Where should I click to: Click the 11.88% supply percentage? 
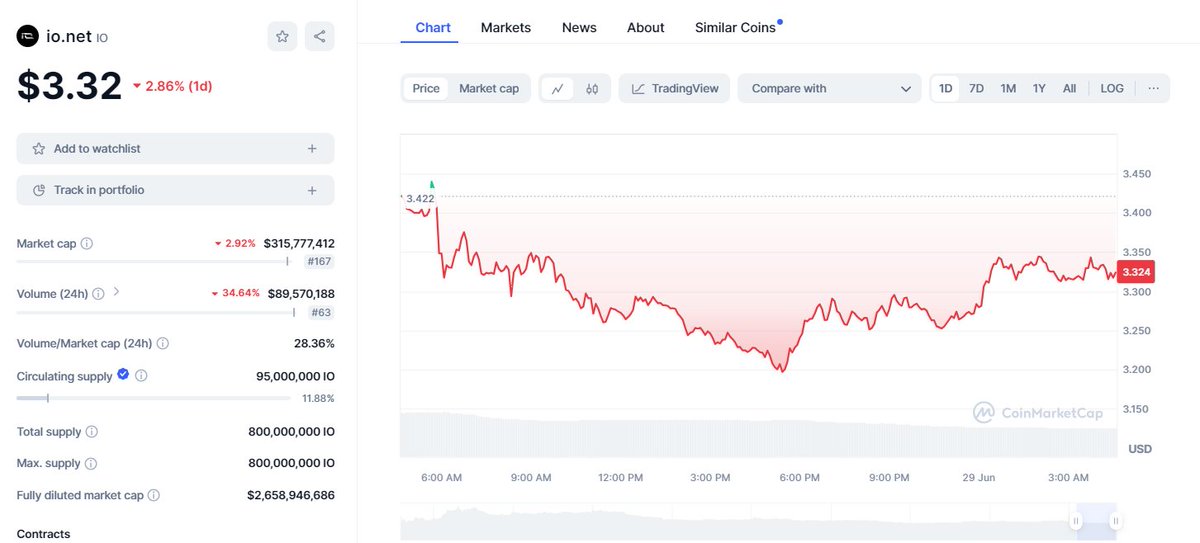pyautogui.click(x=318, y=398)
